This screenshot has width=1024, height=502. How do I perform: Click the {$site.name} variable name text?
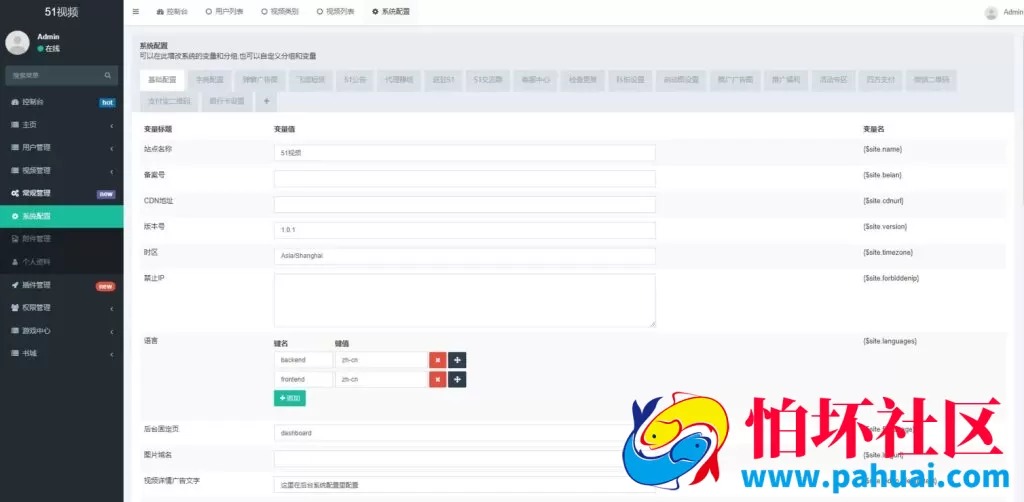[x=882, y=149]
